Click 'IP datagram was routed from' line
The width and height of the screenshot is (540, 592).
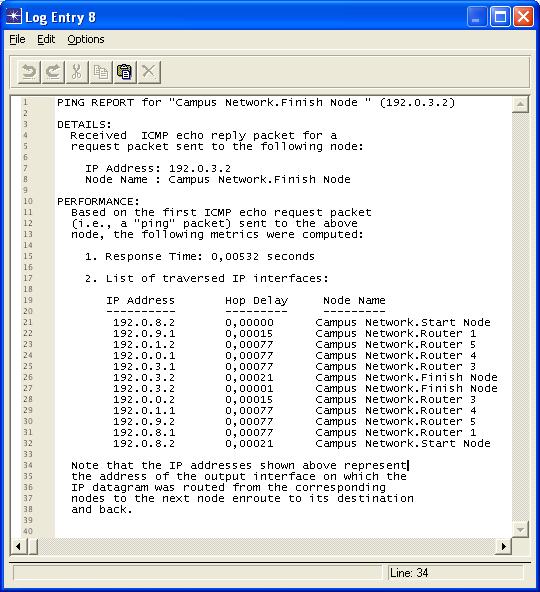(x=228, y=487)
